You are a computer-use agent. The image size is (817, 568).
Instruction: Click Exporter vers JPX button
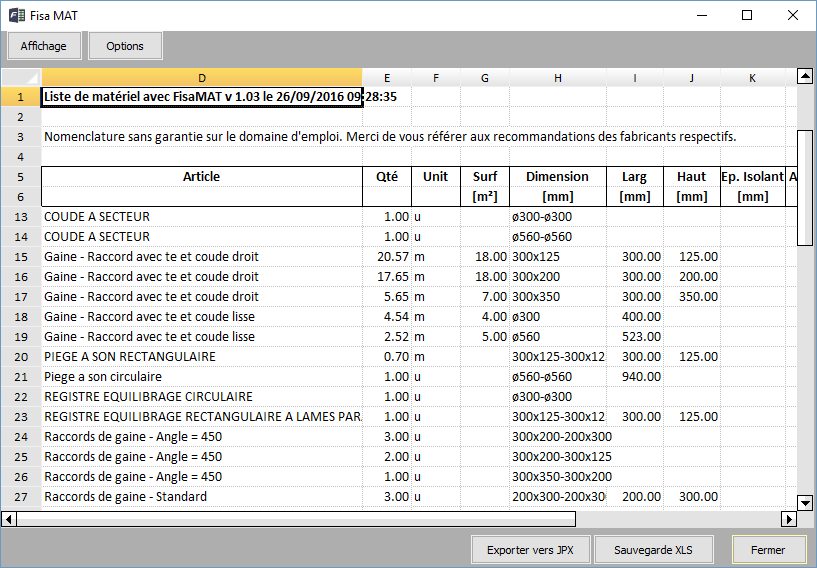coord(530,549)
